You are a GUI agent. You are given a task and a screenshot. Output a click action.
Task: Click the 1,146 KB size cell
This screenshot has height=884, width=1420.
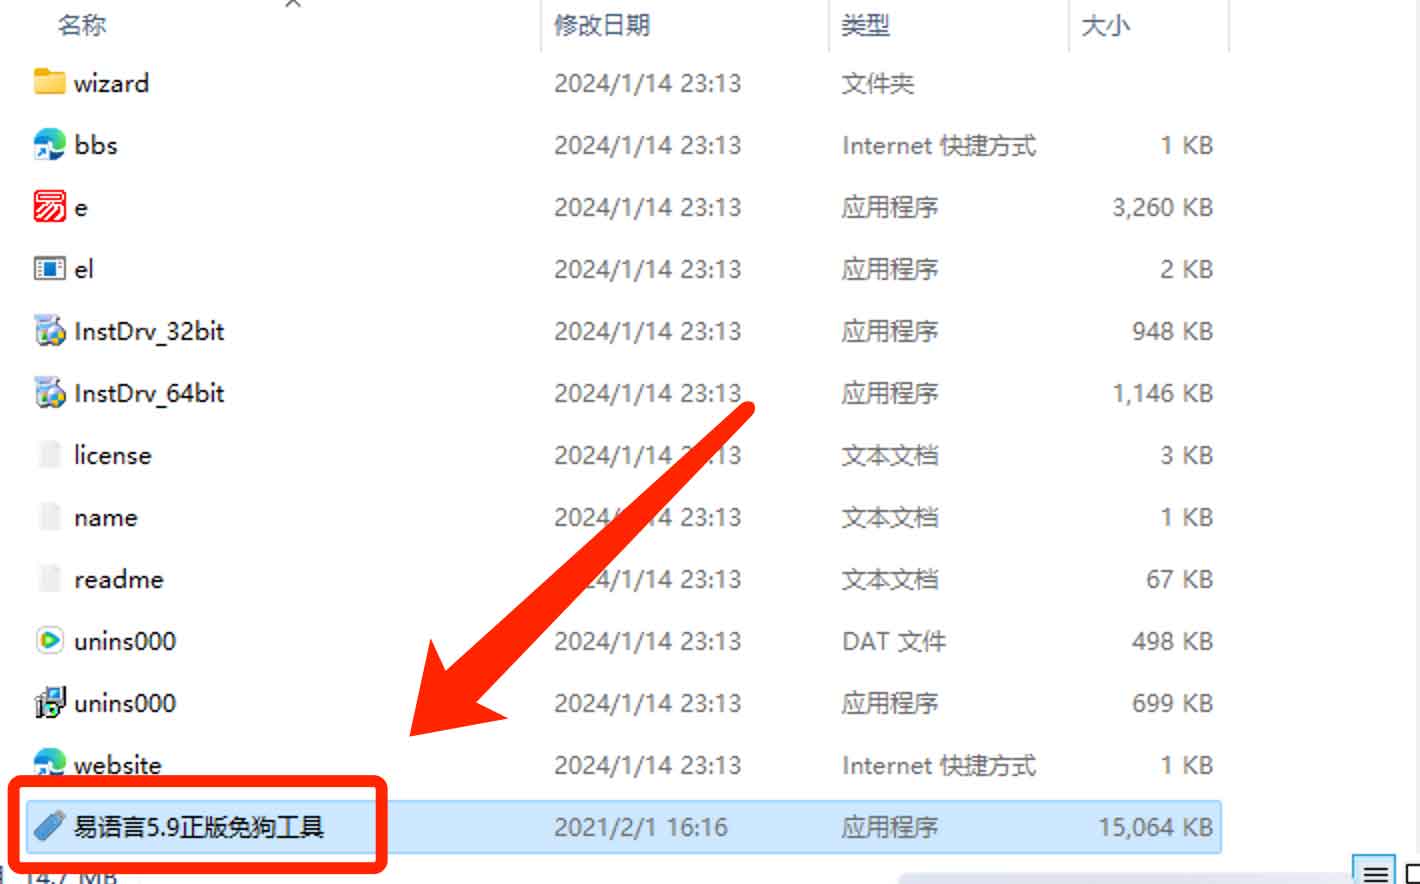pyautogui.click(x=1162, y=393)
